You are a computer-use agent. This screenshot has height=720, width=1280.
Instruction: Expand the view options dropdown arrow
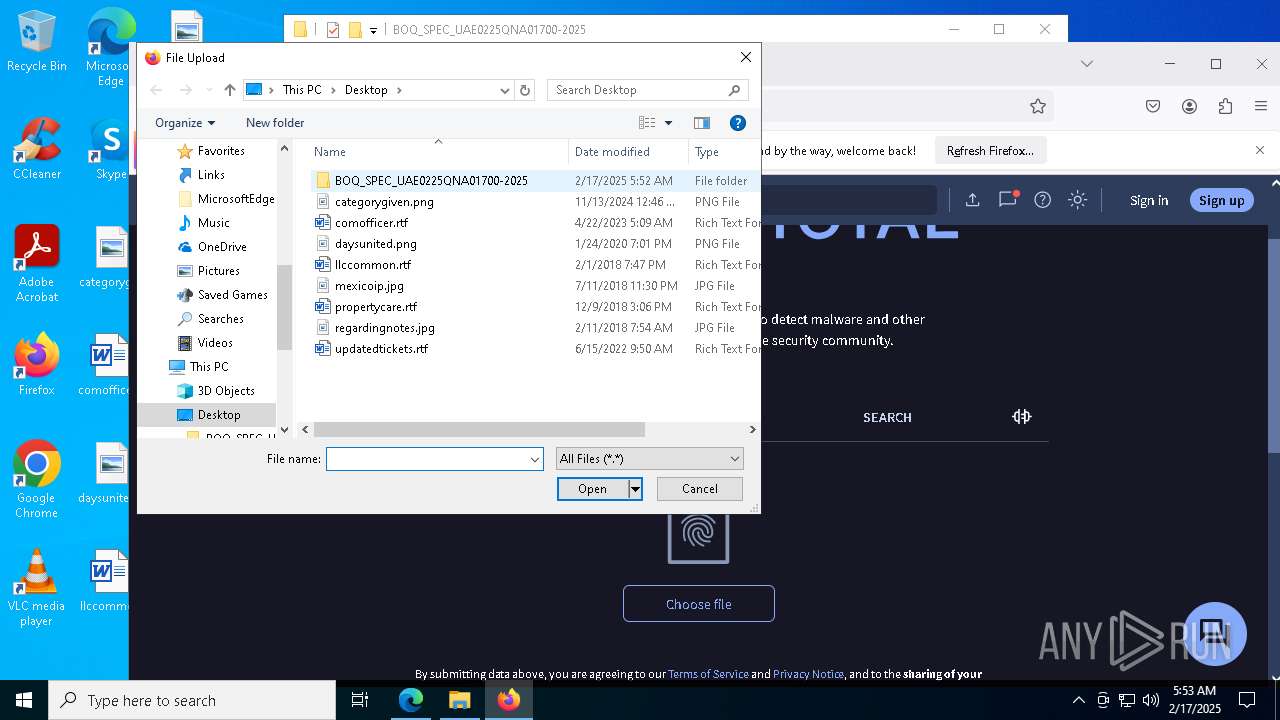tap(668, 123)
